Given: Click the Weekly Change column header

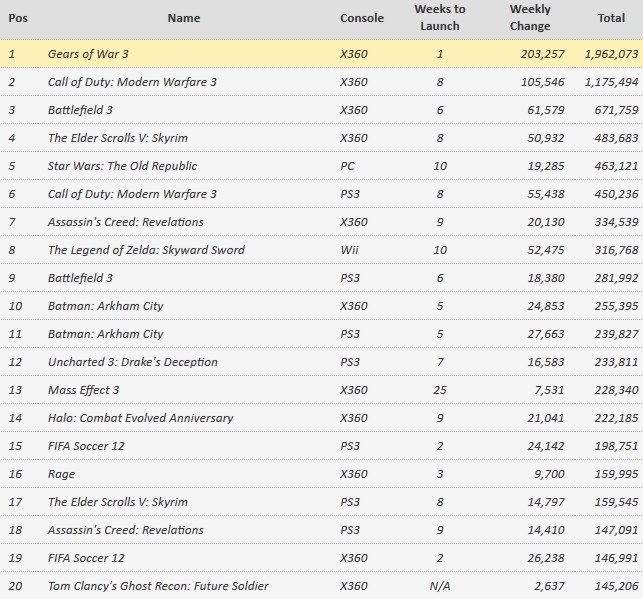Looking at the screenshot, I should (529, 17).
